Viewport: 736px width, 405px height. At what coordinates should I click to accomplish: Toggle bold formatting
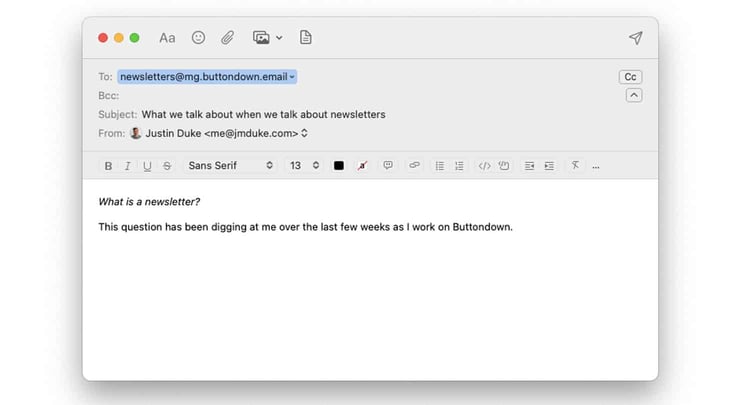click(x=108, y=166)
